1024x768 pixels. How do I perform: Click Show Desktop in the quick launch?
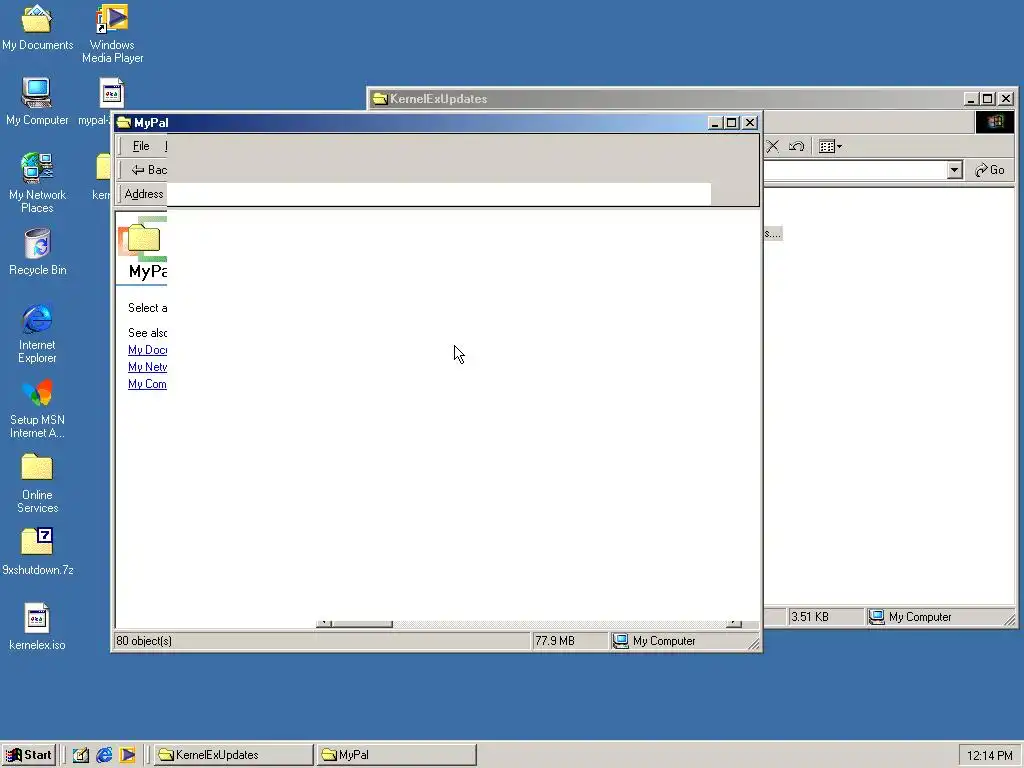pos(80,755)
